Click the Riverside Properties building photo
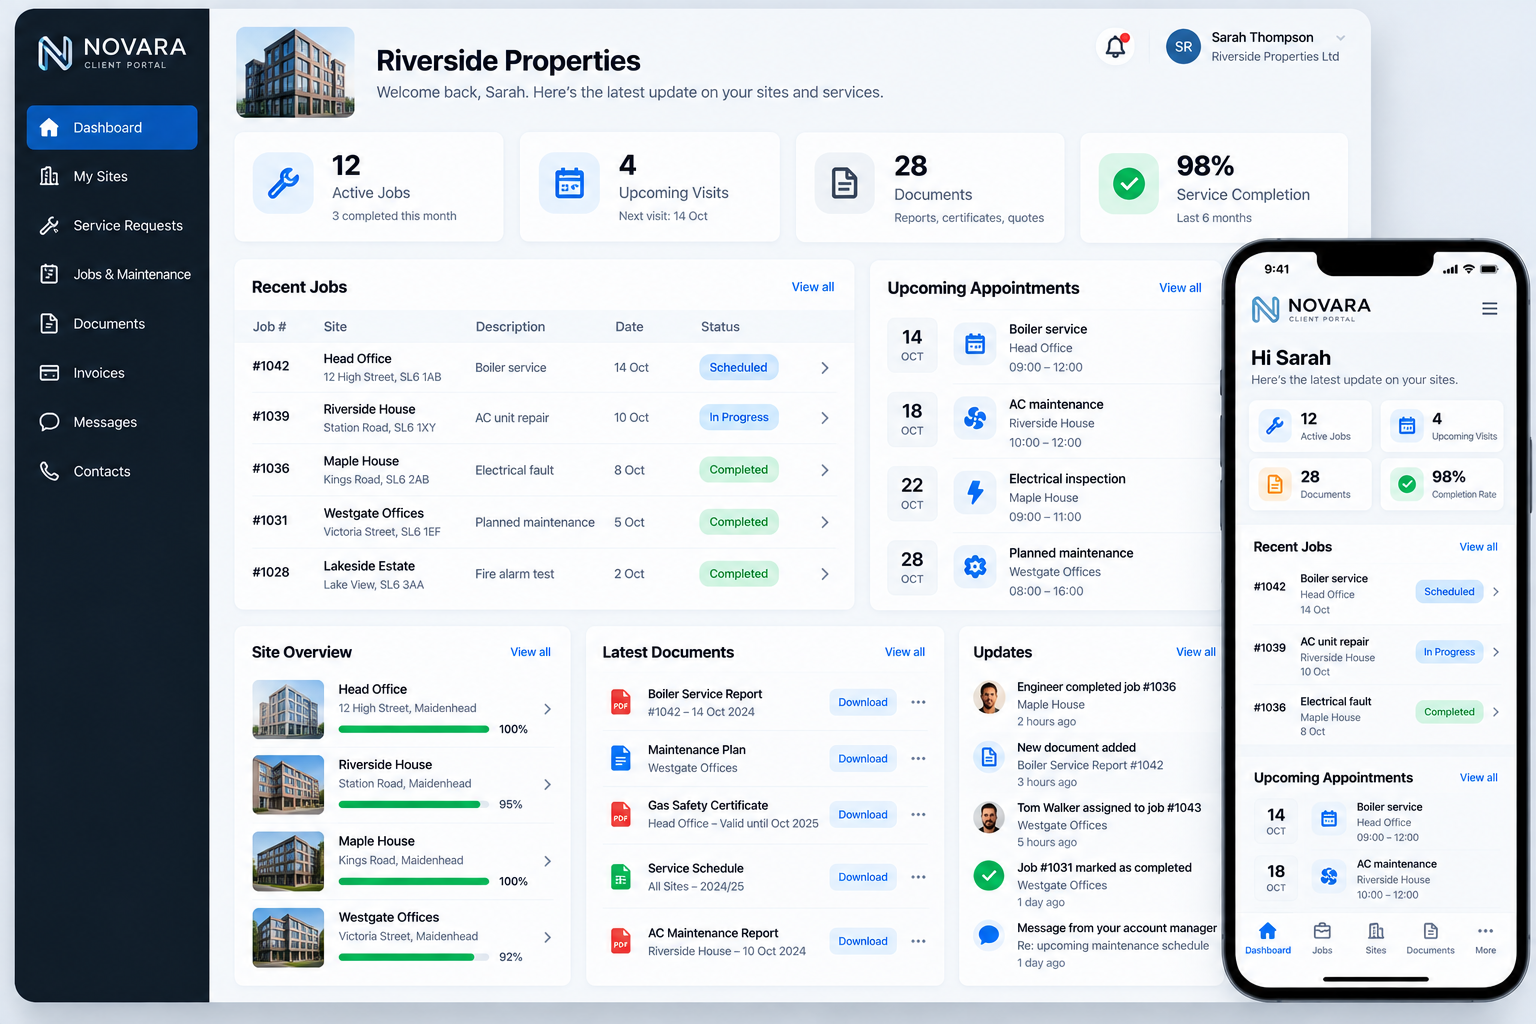Screen dimensions: 1536x1024 coord(295,72)
